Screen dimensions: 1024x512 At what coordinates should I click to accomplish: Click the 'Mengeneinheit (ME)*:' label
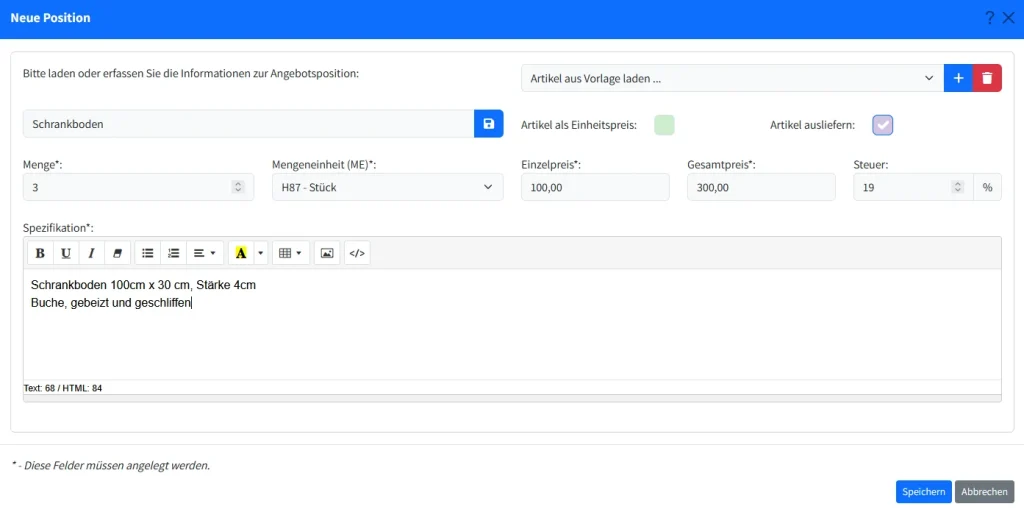[324, 165]
